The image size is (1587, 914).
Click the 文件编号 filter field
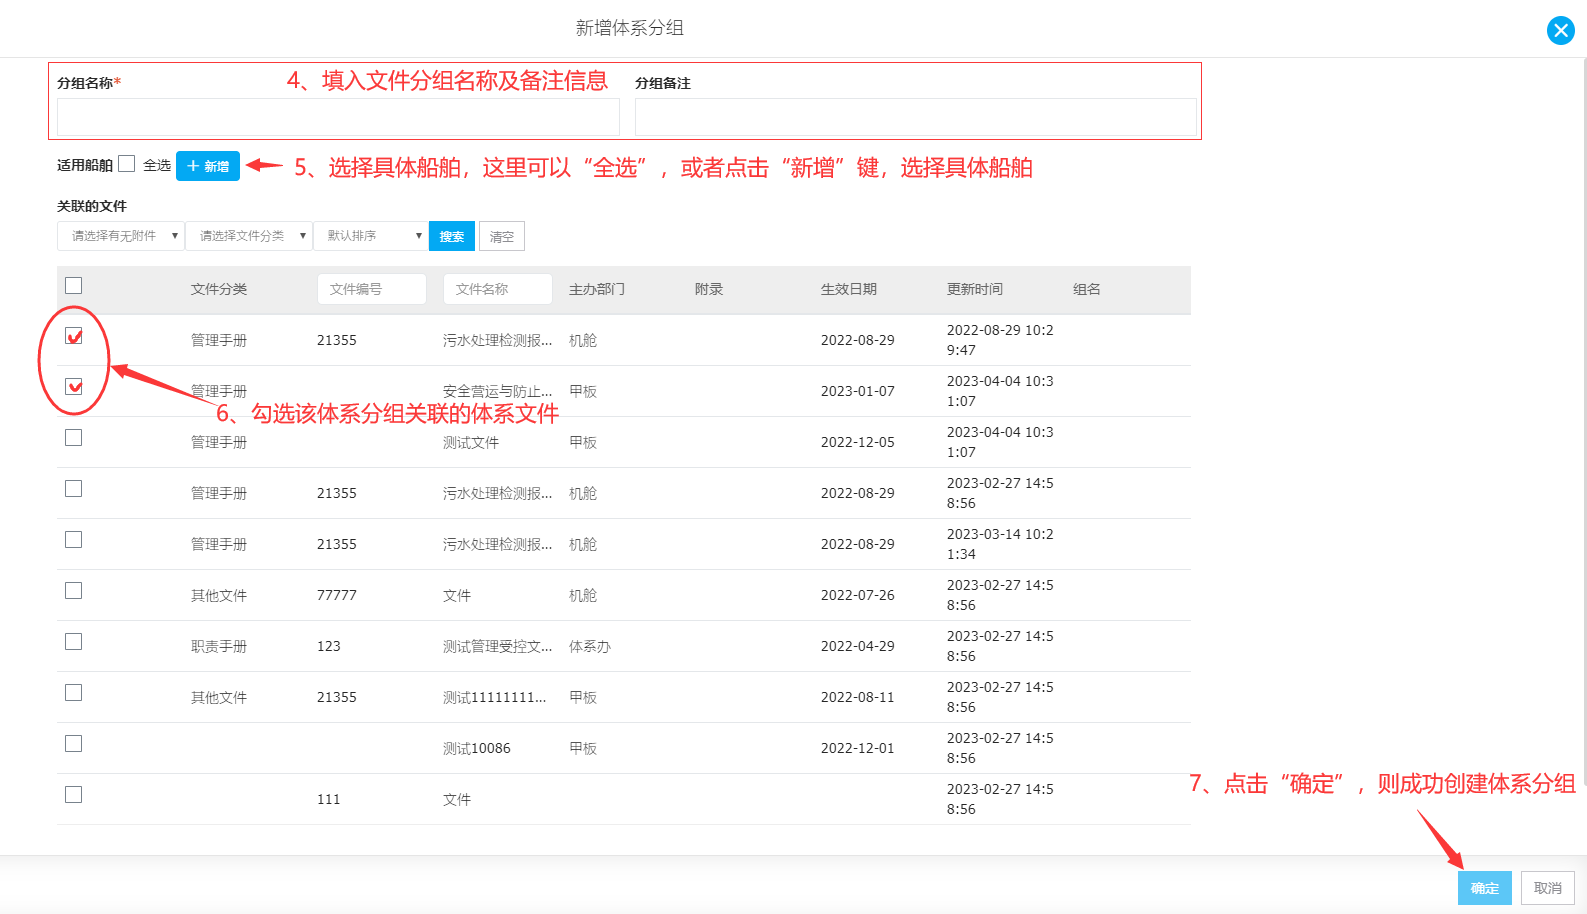(372, 289)
